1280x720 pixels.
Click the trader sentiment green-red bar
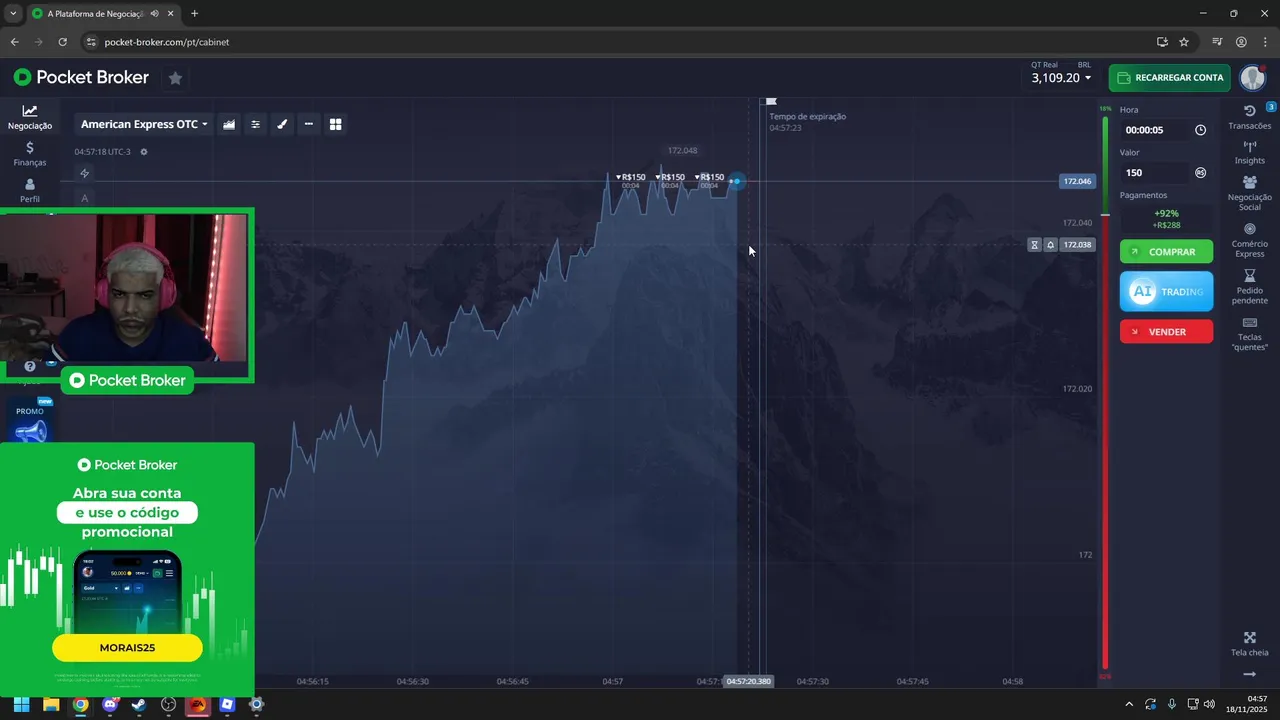[1105, 393]
